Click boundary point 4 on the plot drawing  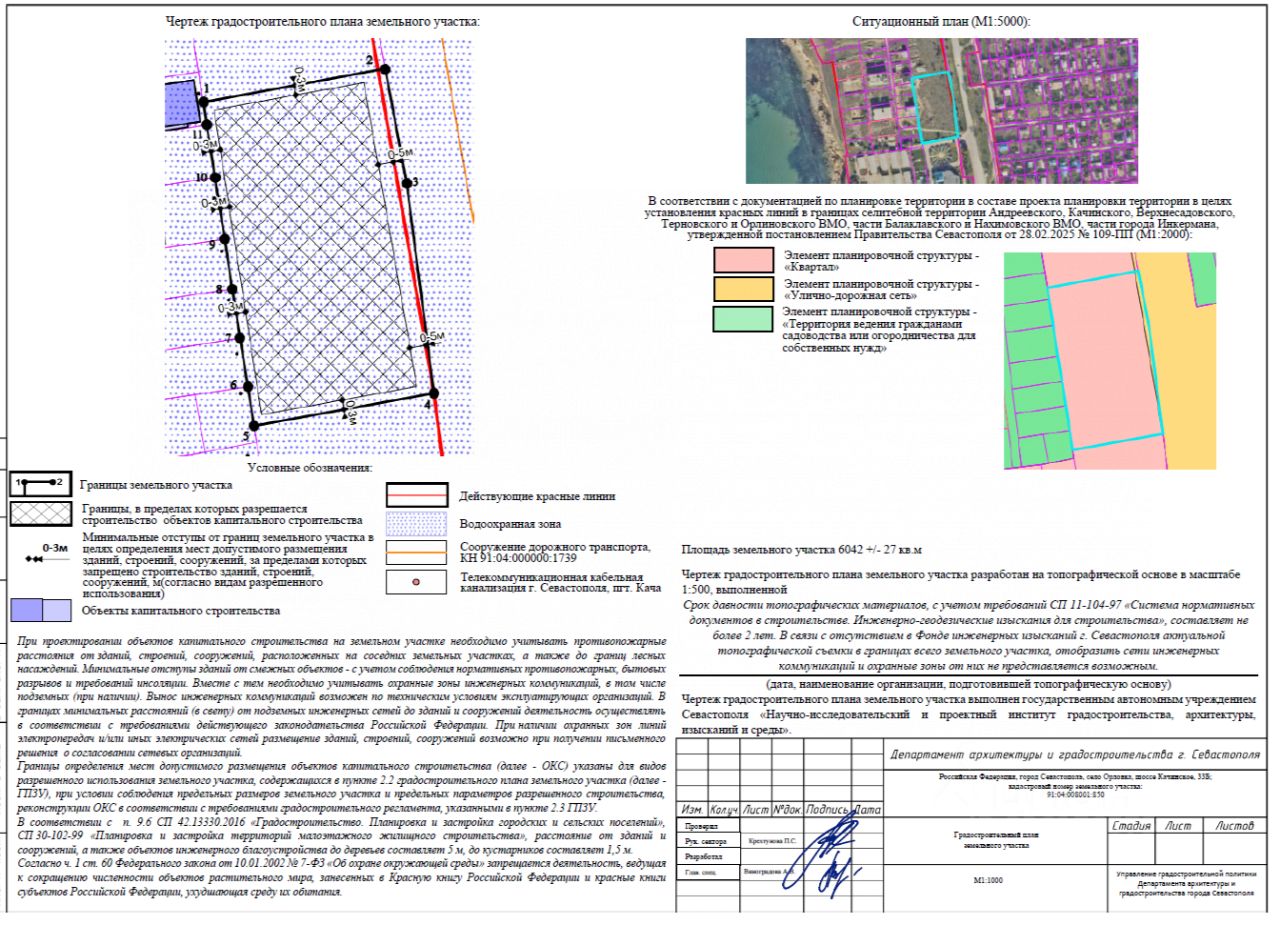(x=433, y=393)
